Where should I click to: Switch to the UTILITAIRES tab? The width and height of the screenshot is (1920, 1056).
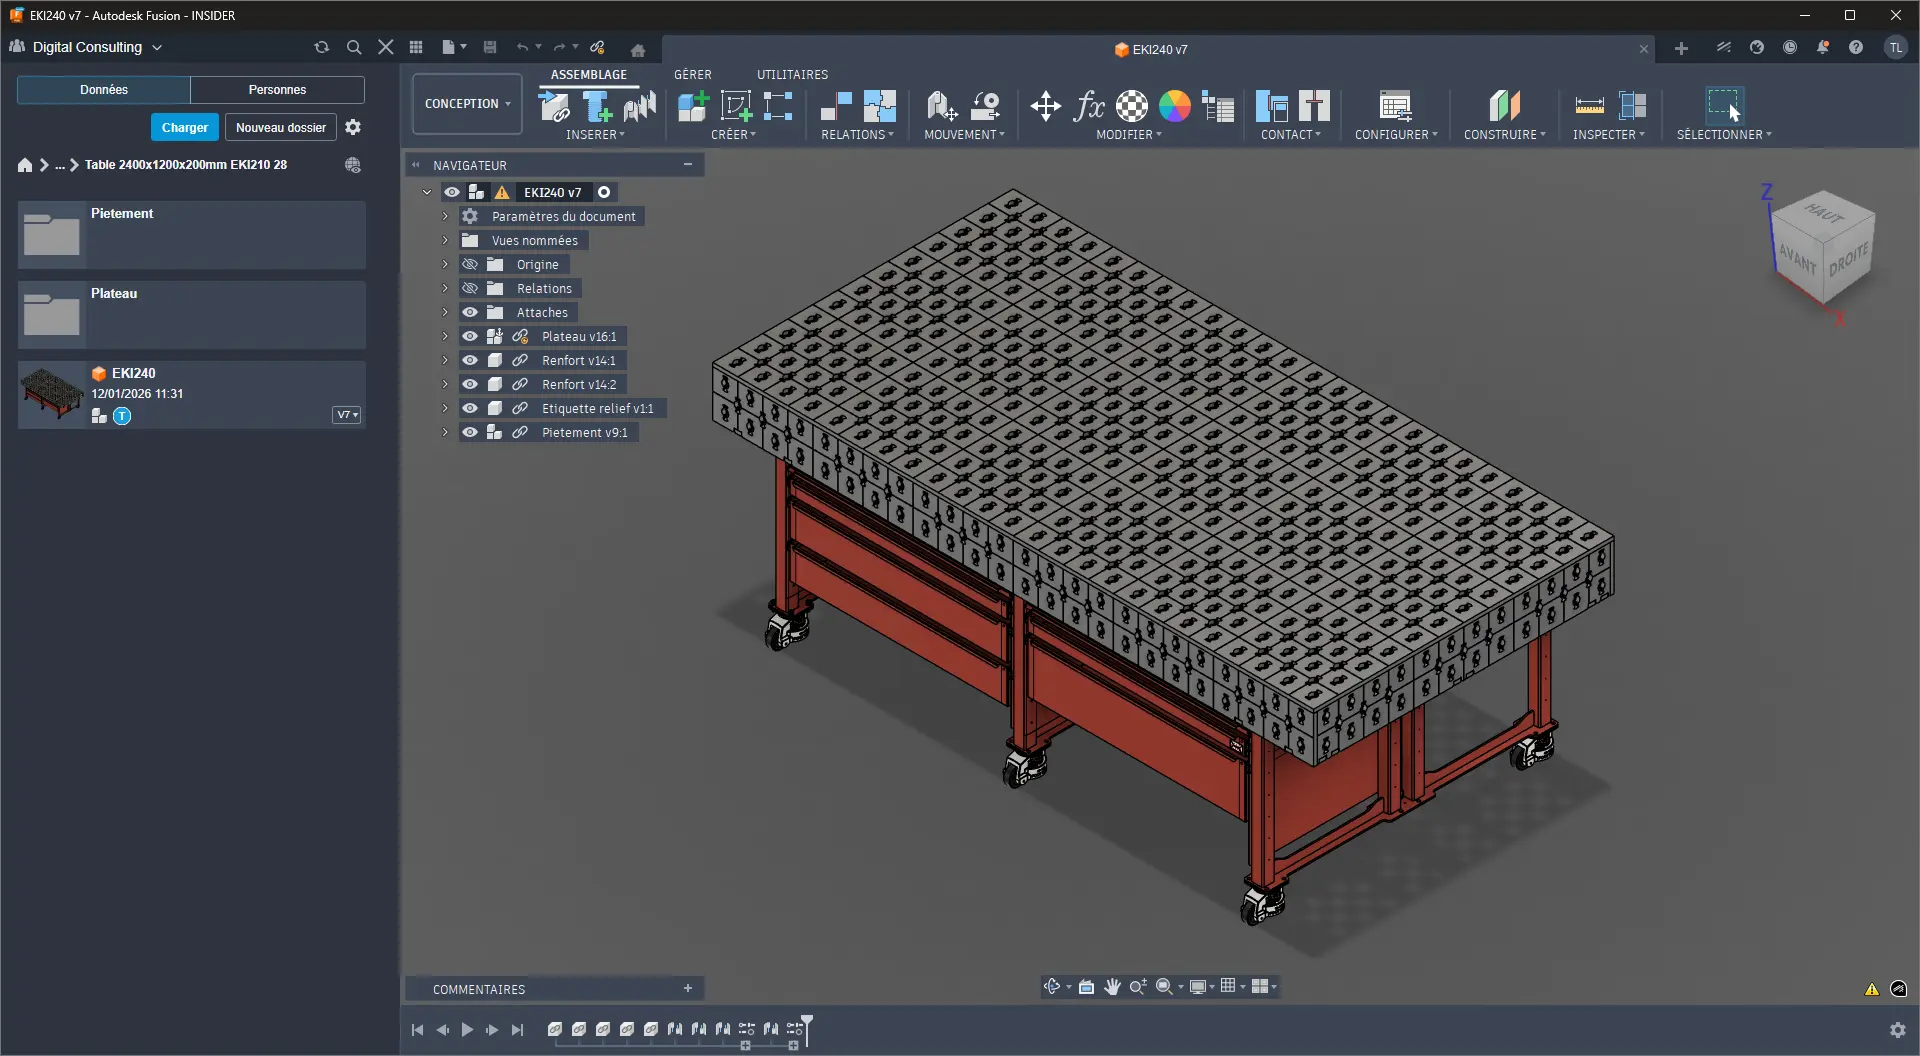pyautogui.click(x=792, y=75)
